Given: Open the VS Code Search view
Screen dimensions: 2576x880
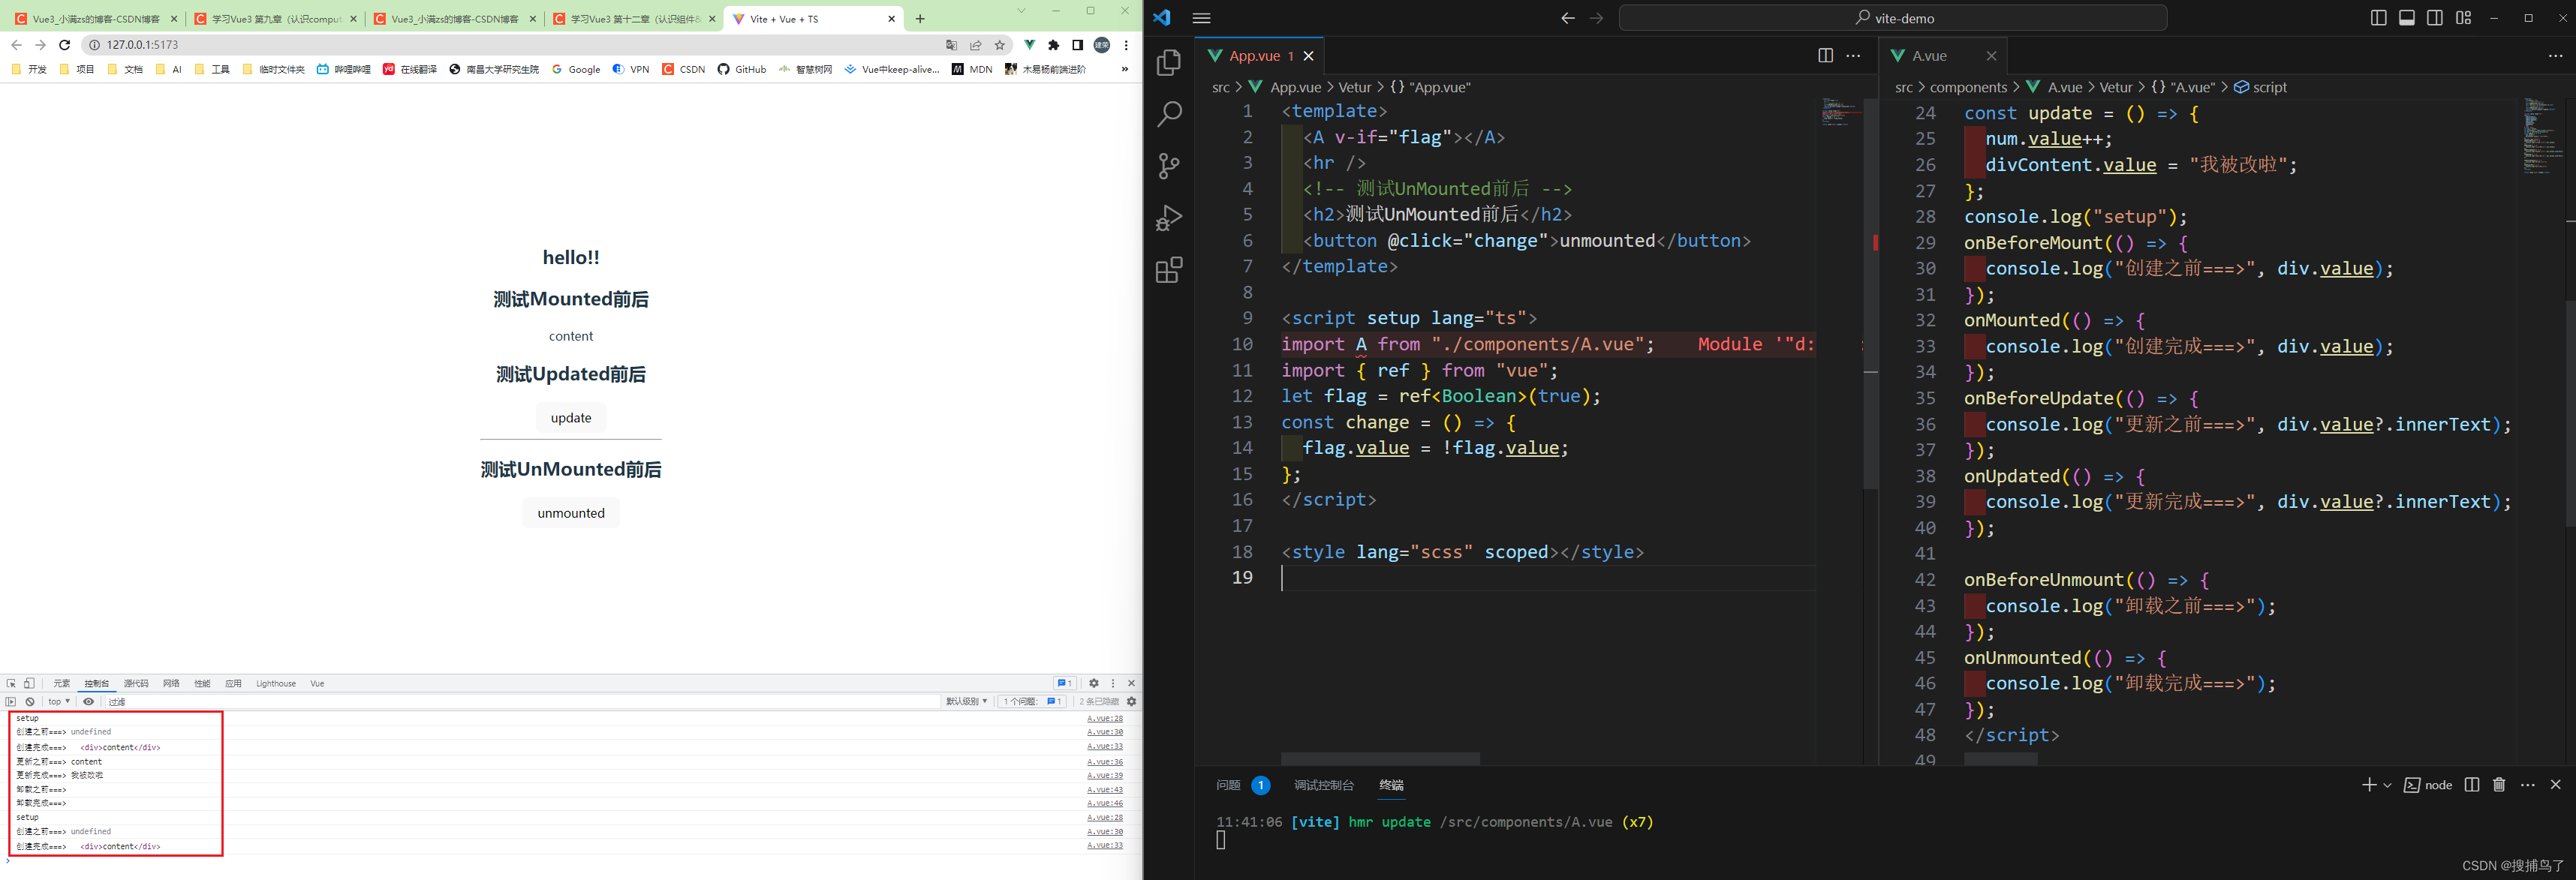Looking at the screenshot, I should 1169,114.
